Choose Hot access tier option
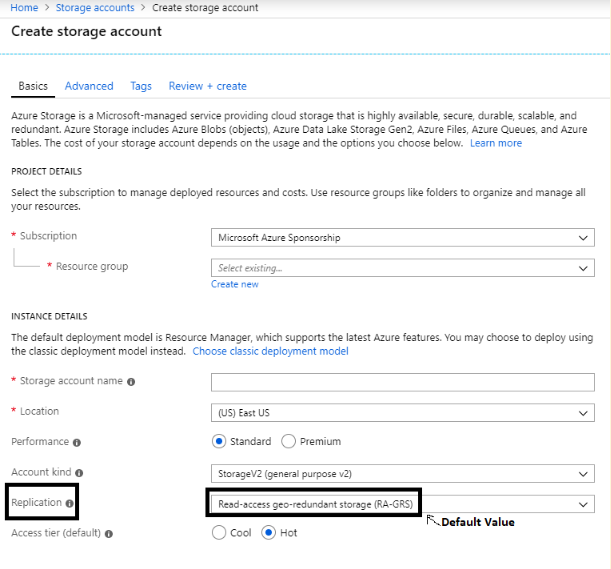Image resolution: width=611 pixels, height=569 pixels. coord(268,533)
